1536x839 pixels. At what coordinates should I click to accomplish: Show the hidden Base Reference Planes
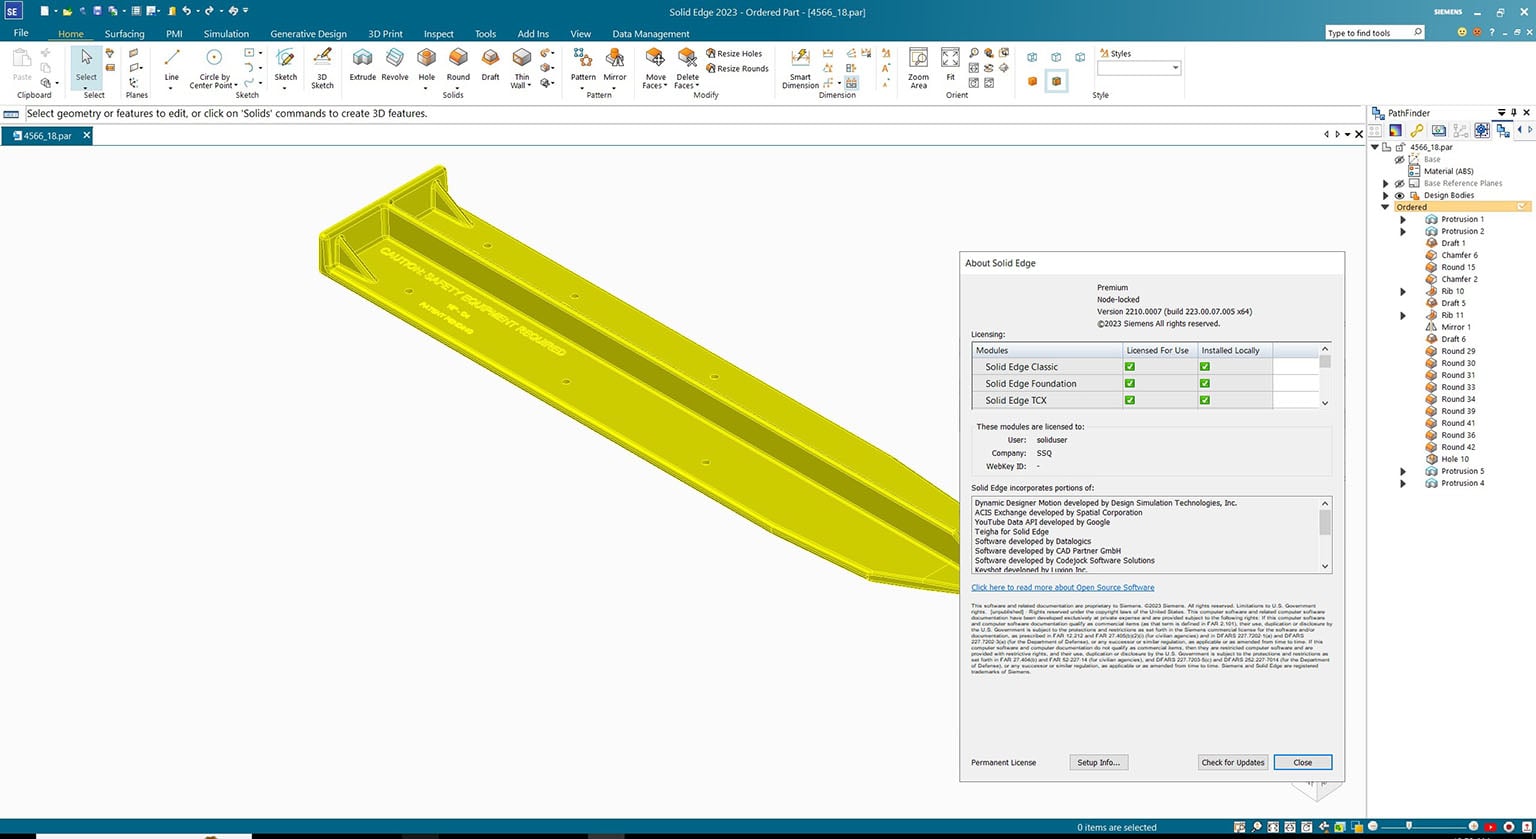click(1399, 184)
